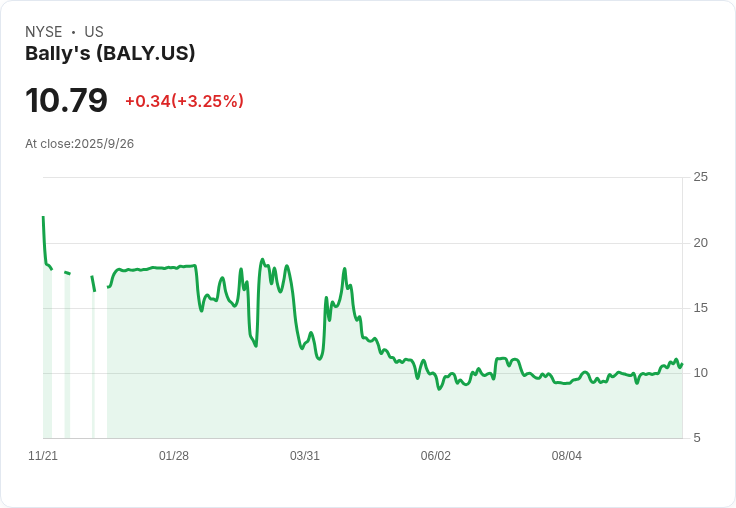Click the lowest dip of the line near 06/02
The height and width of the screenshot is (508, 736).
click(439, 389)
